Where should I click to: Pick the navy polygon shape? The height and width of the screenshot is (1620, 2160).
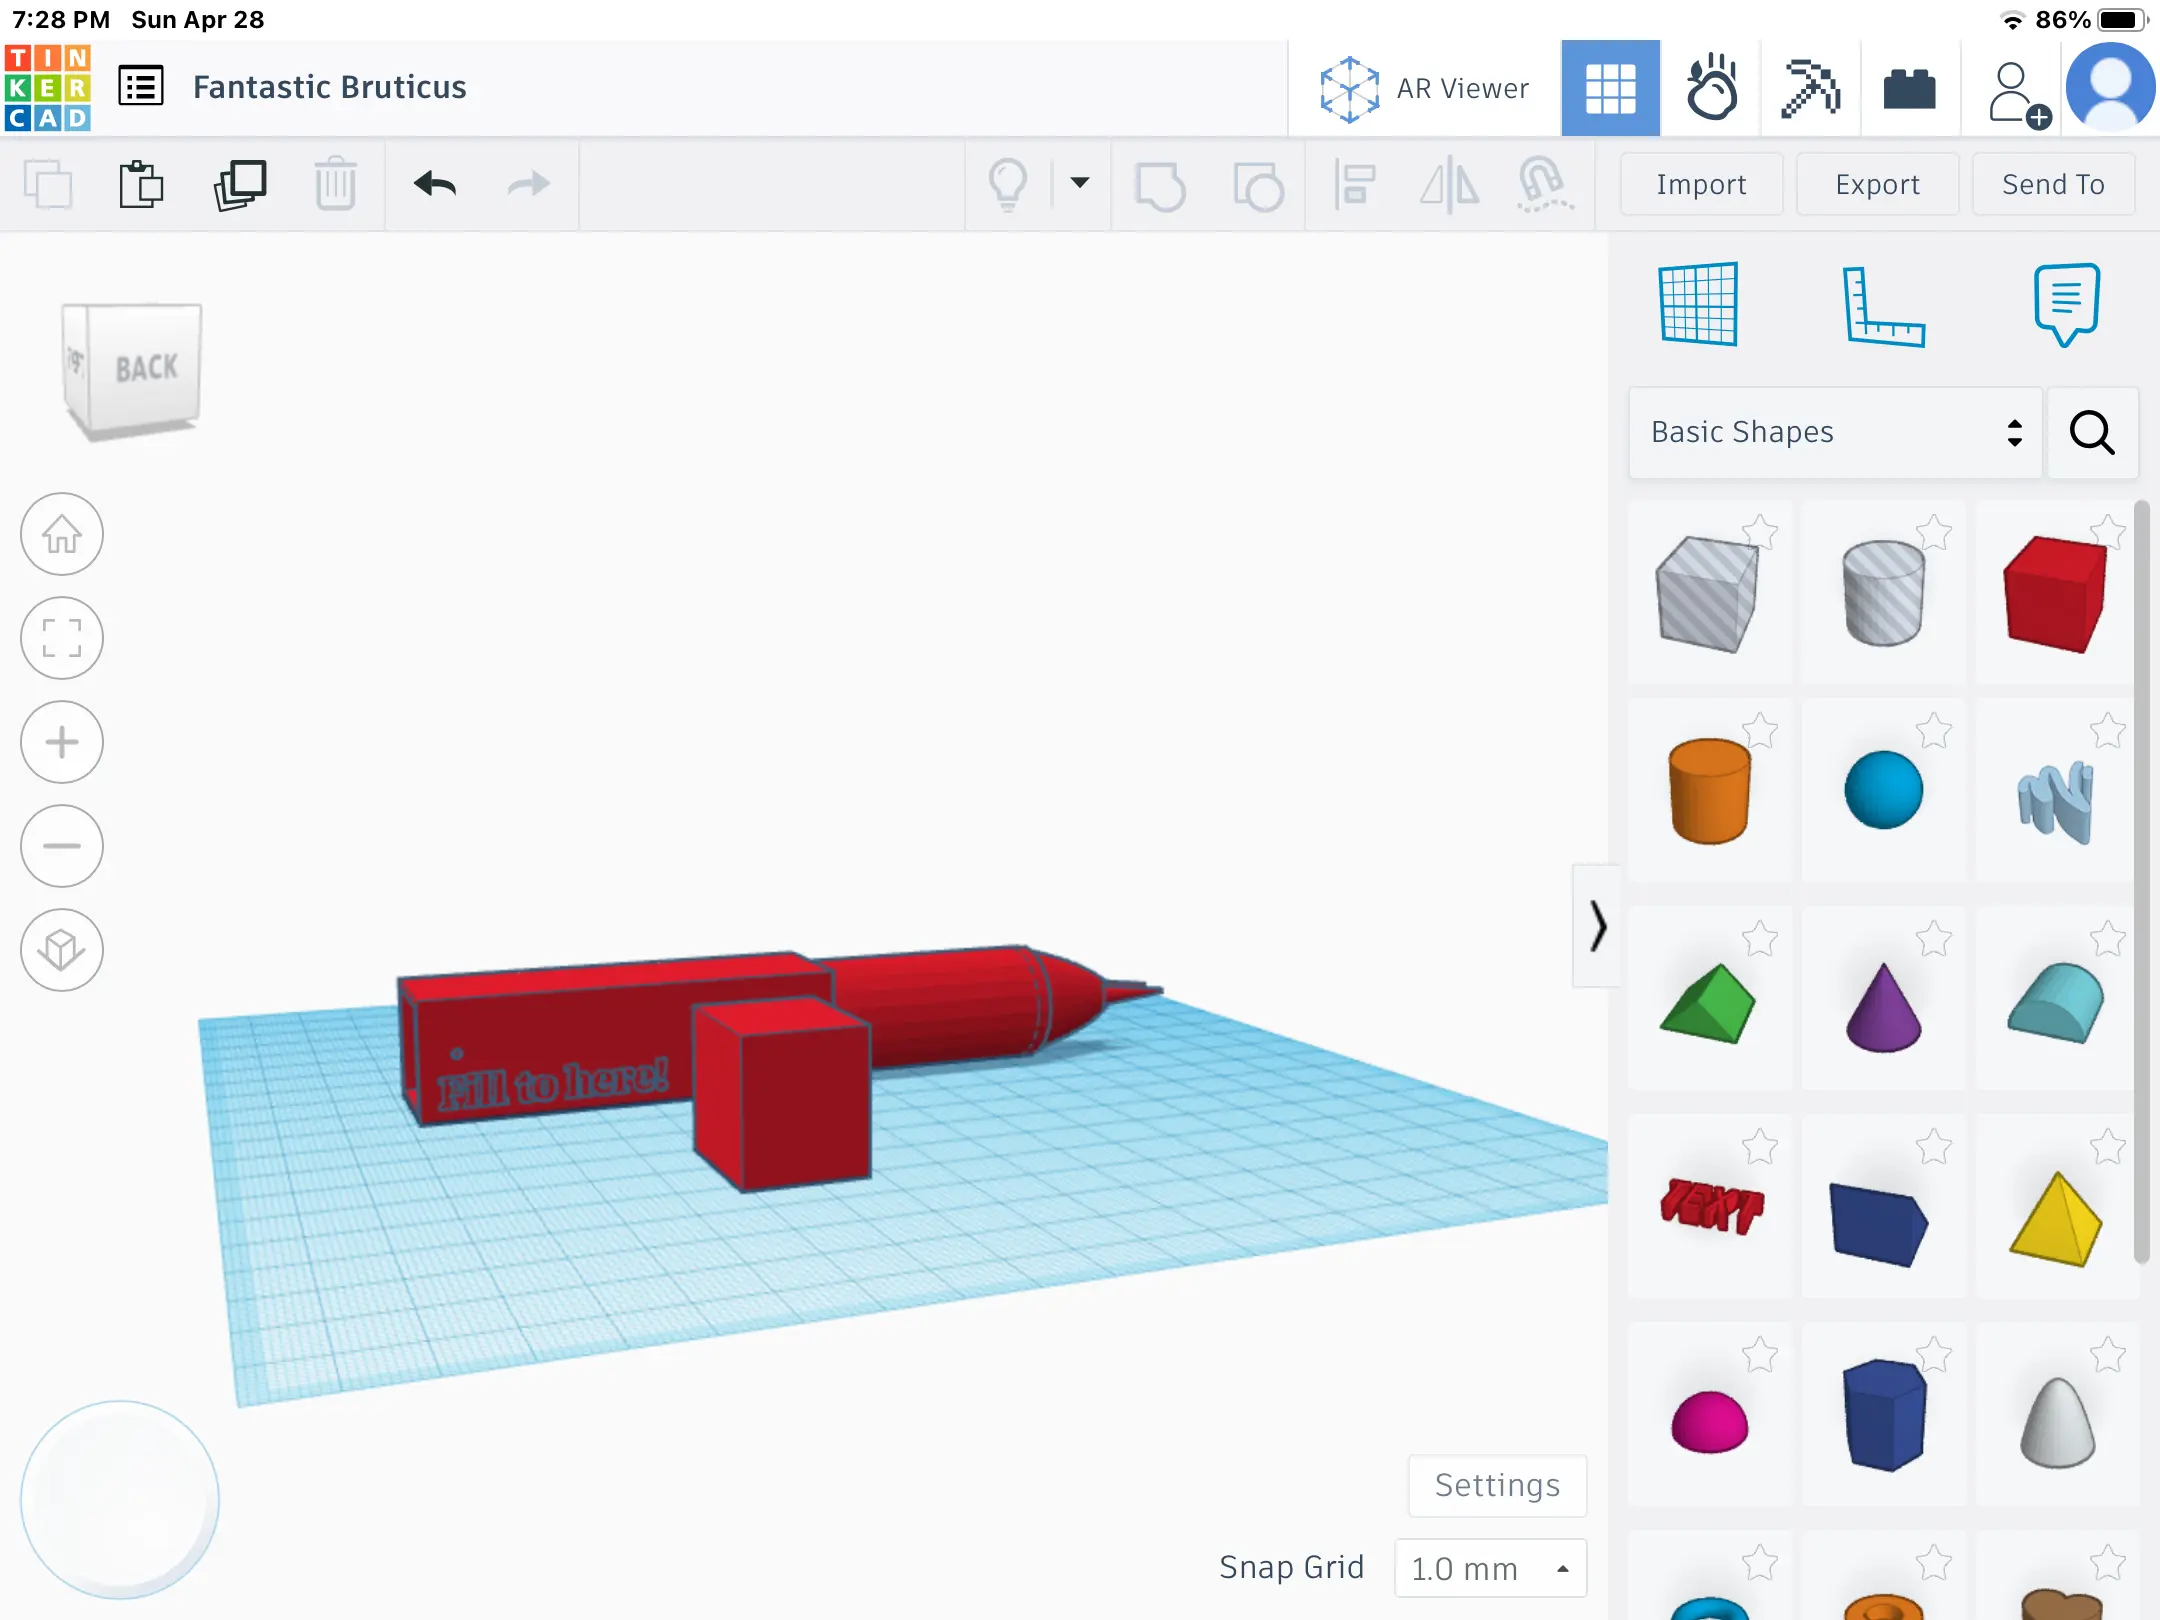coord(1883,1414)
